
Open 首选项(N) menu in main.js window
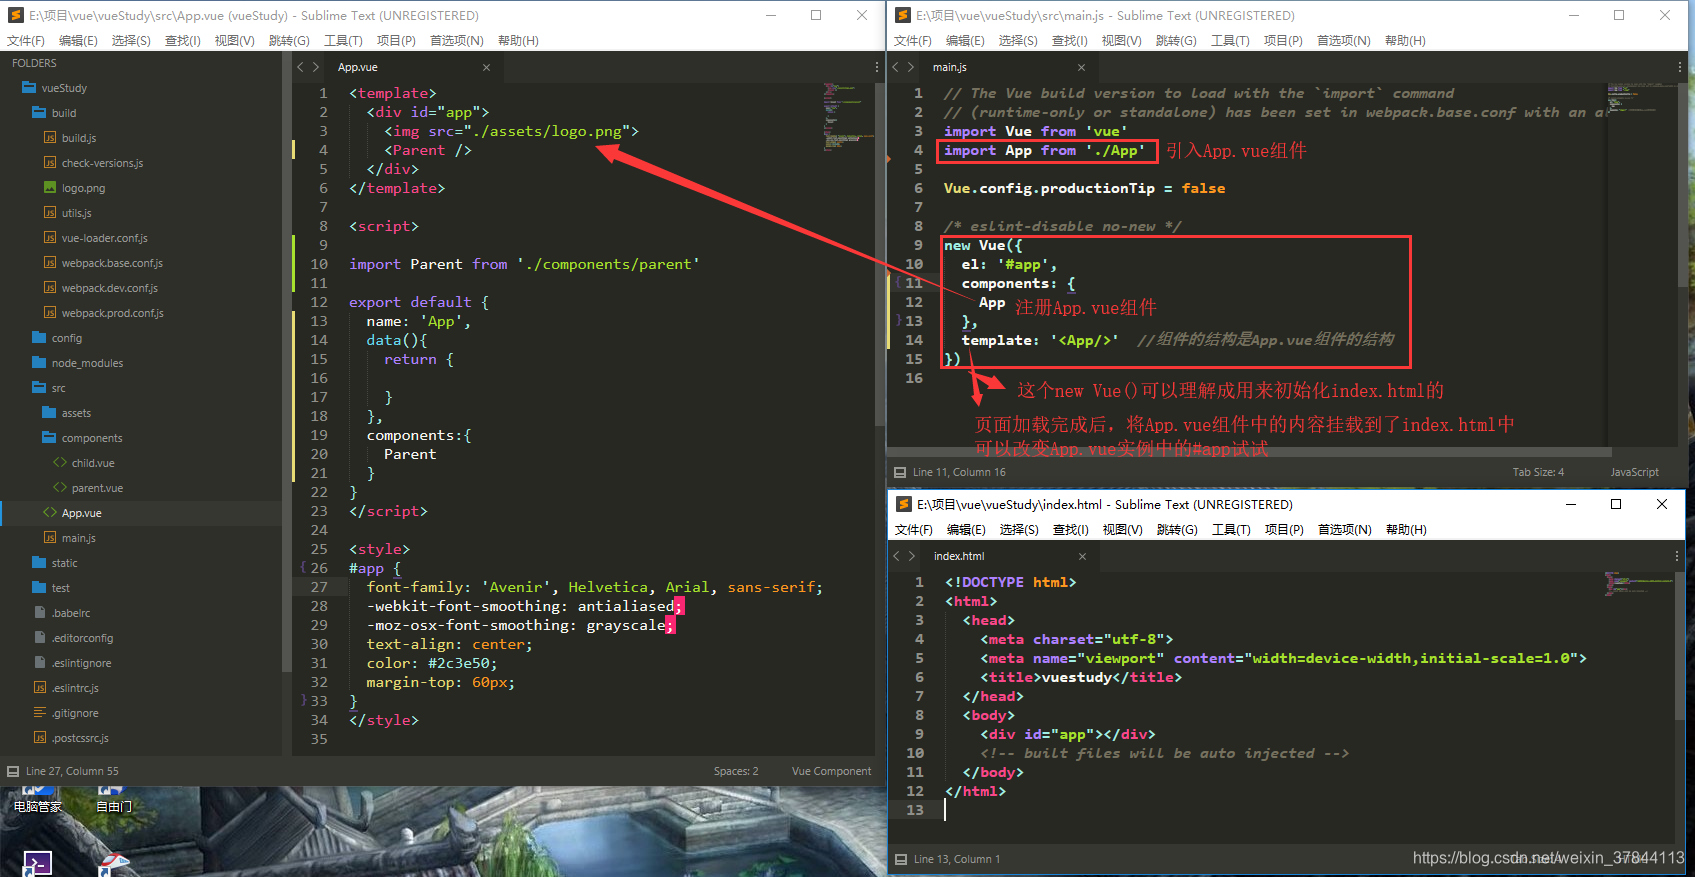point(1343,41)
